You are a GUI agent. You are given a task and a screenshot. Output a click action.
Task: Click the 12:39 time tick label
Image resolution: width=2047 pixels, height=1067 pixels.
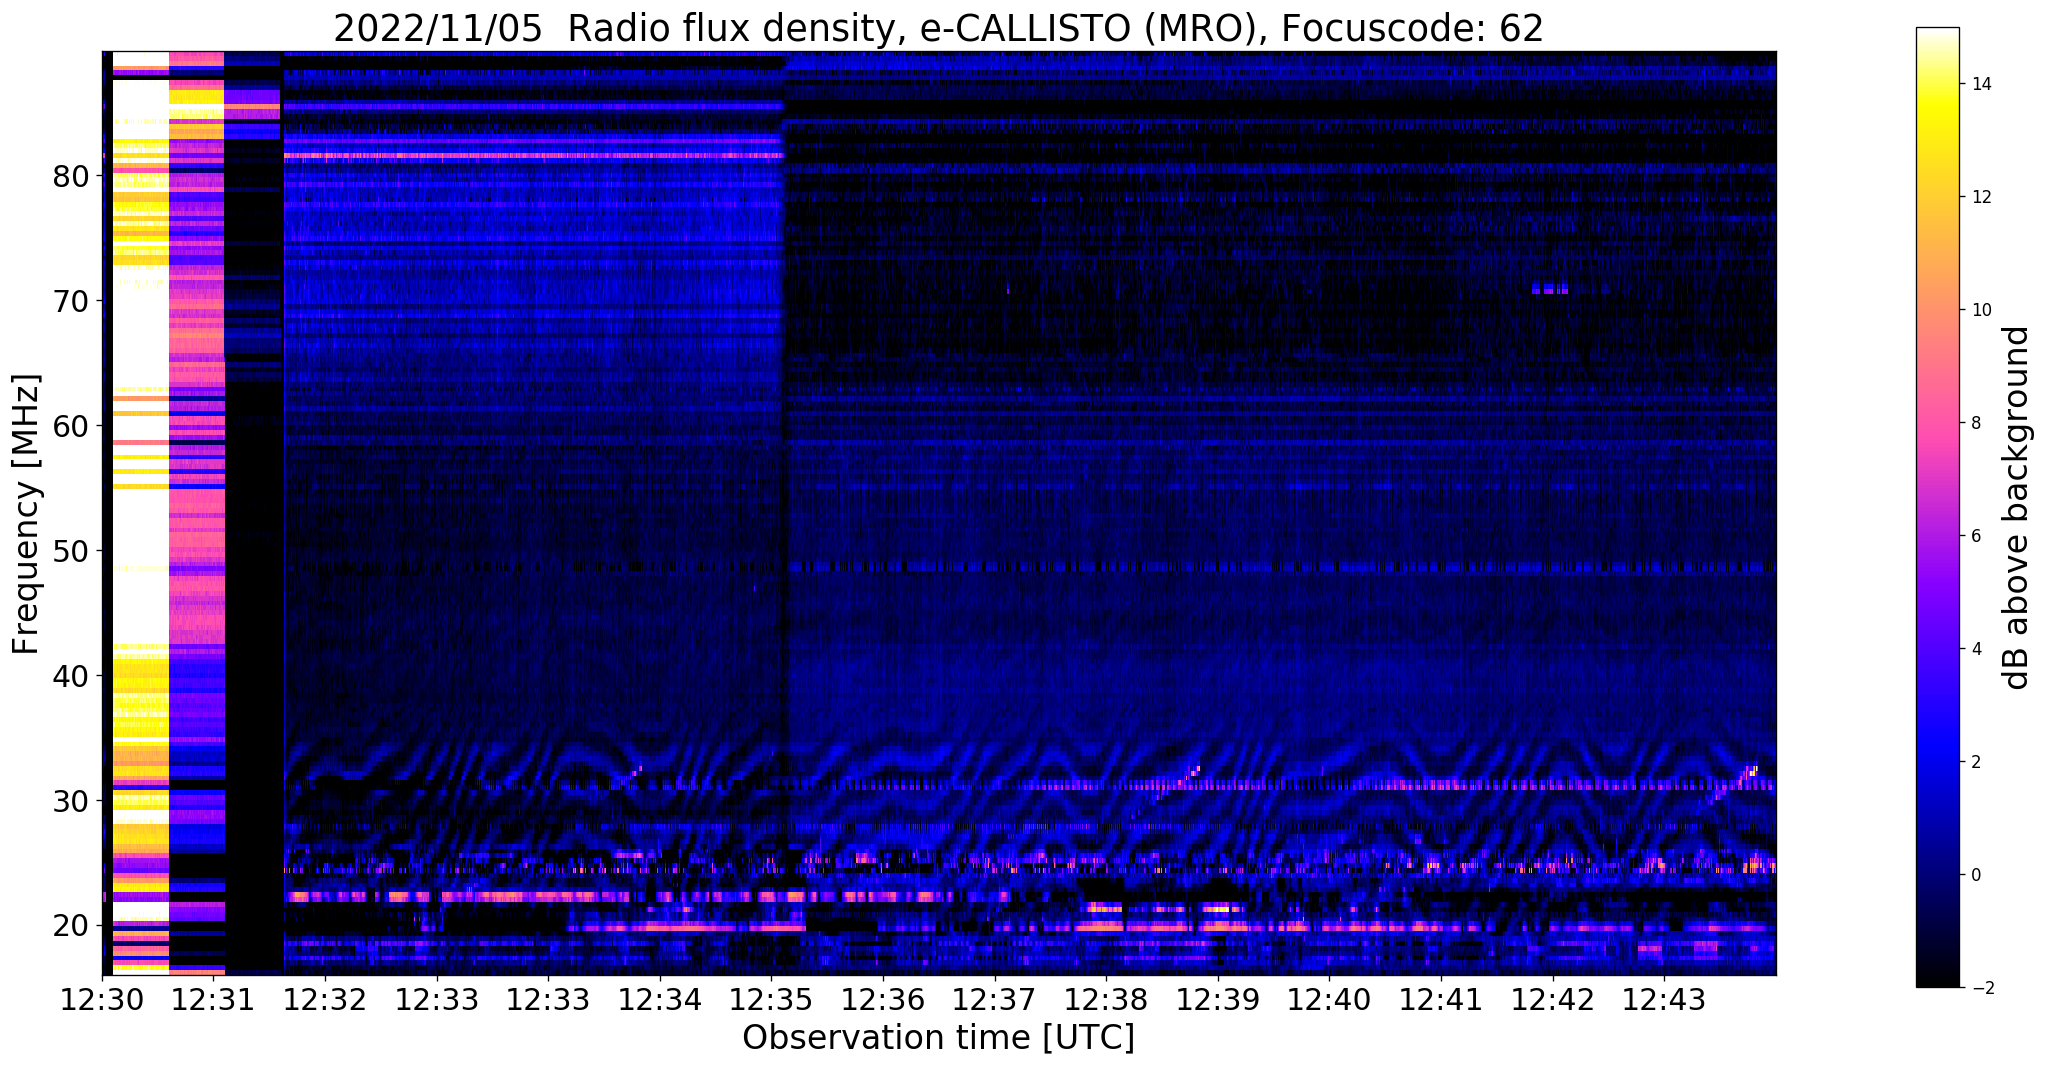1217,1000
